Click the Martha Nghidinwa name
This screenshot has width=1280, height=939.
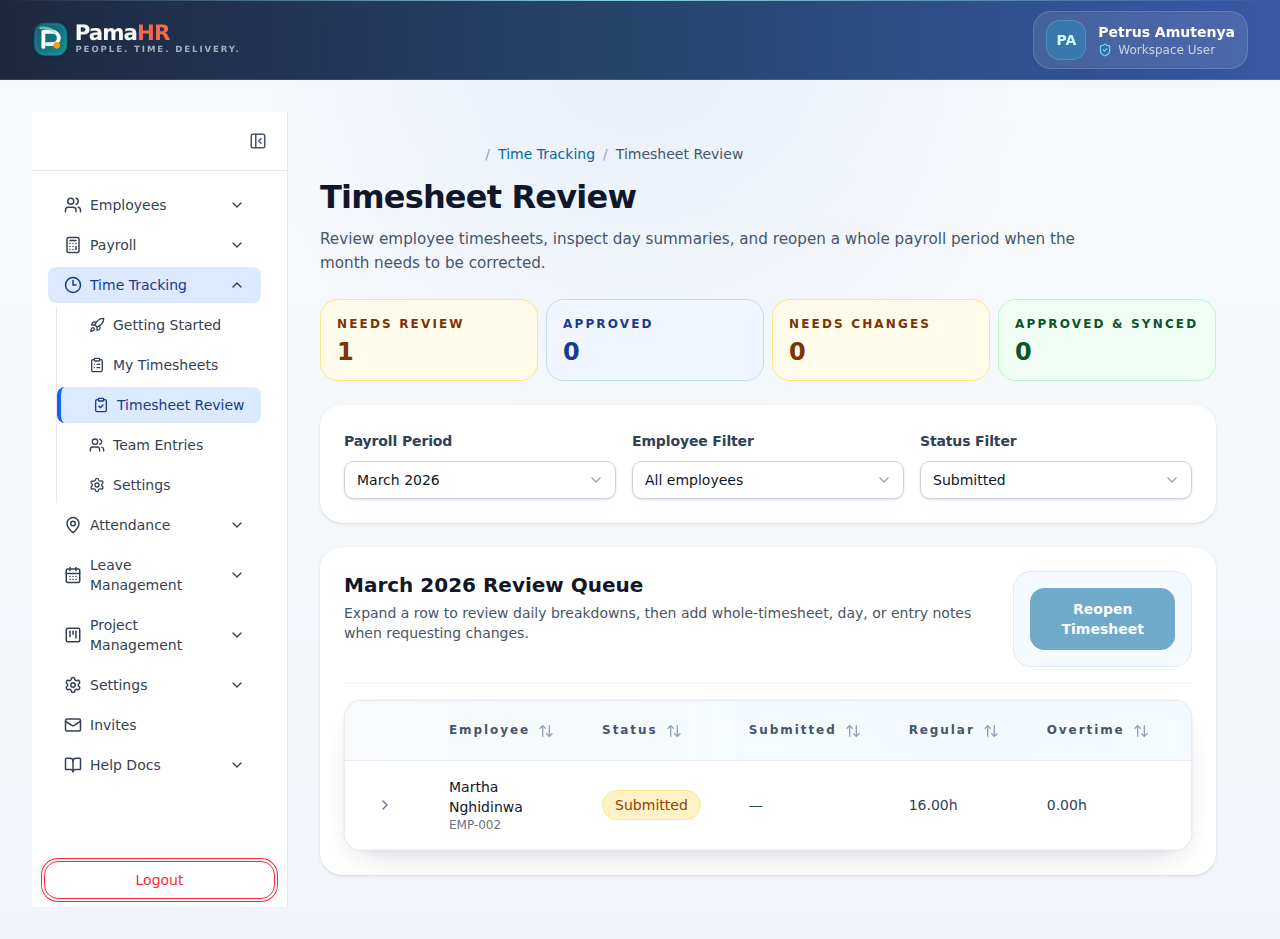click(x=486, y=797)
